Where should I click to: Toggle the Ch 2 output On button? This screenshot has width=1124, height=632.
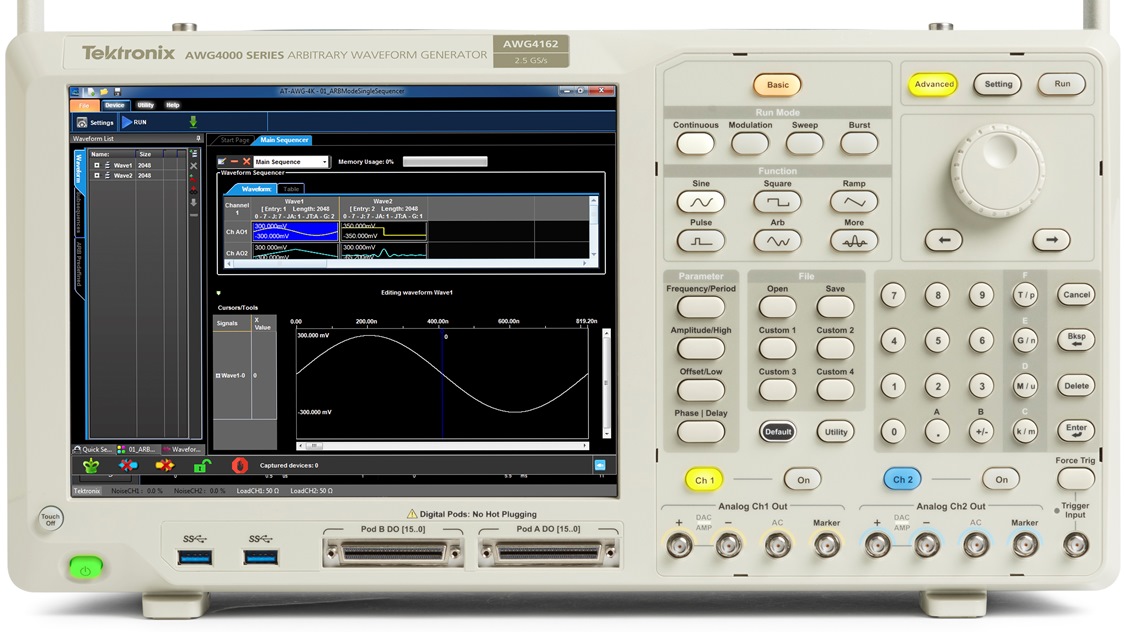point(1000,480)
